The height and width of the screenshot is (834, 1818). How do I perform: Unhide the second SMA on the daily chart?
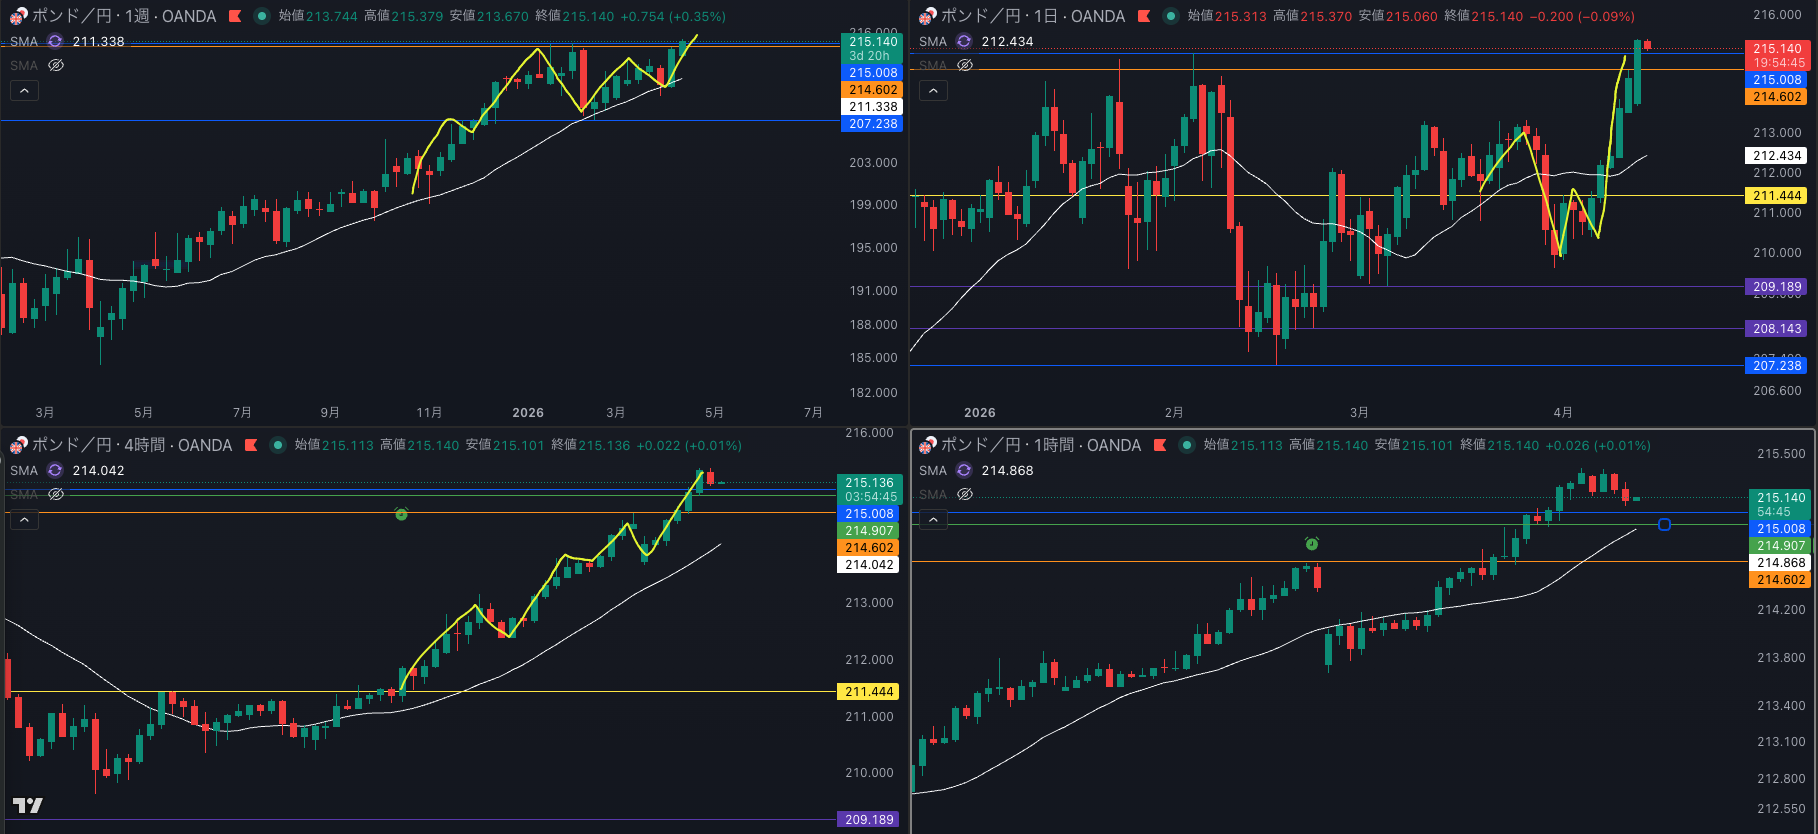coord(965,65)
